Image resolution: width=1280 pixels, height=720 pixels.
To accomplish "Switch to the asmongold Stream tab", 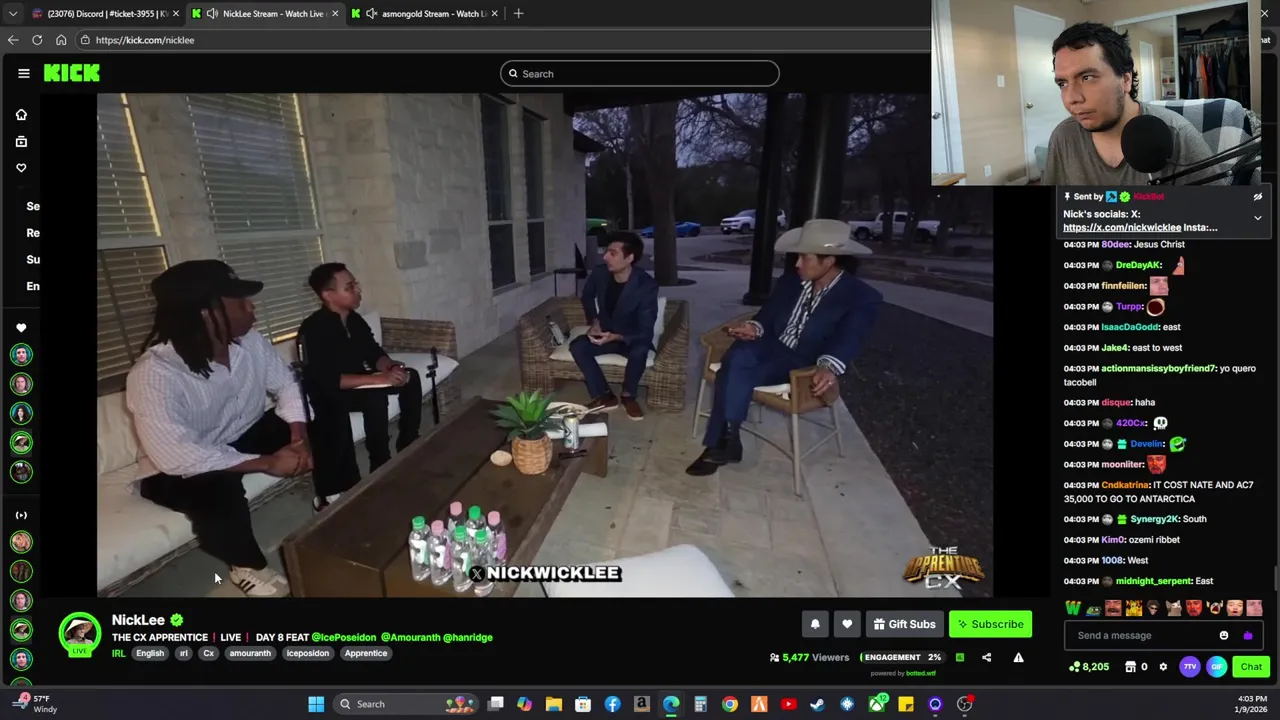I will point(425,13).
